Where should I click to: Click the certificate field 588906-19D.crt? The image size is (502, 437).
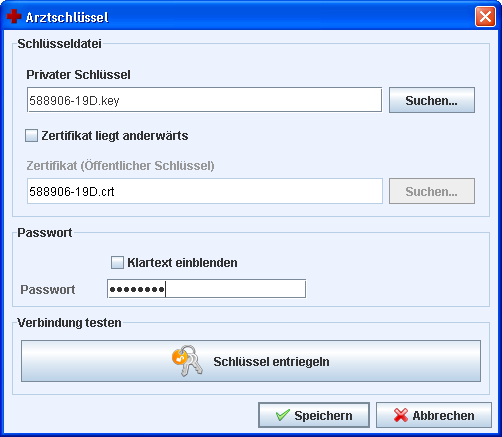coord(205,191)
